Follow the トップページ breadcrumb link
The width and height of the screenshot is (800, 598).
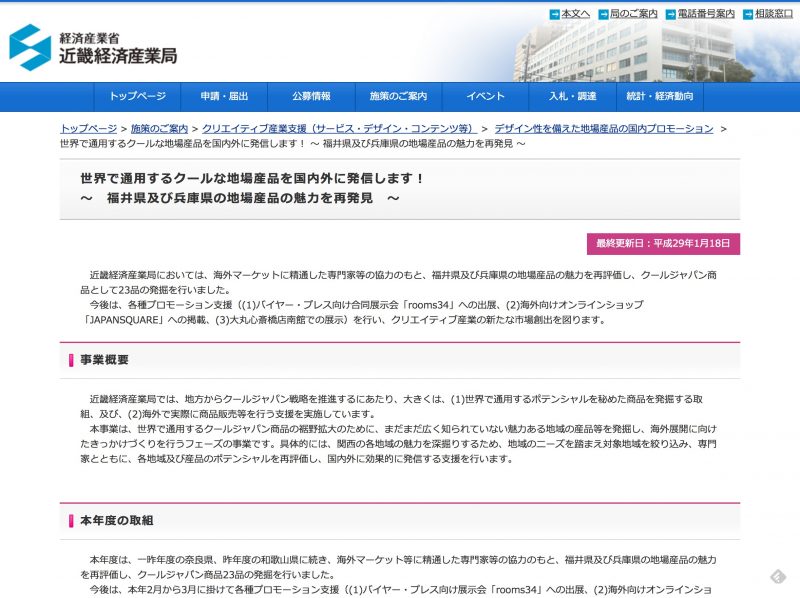point(89,129)
